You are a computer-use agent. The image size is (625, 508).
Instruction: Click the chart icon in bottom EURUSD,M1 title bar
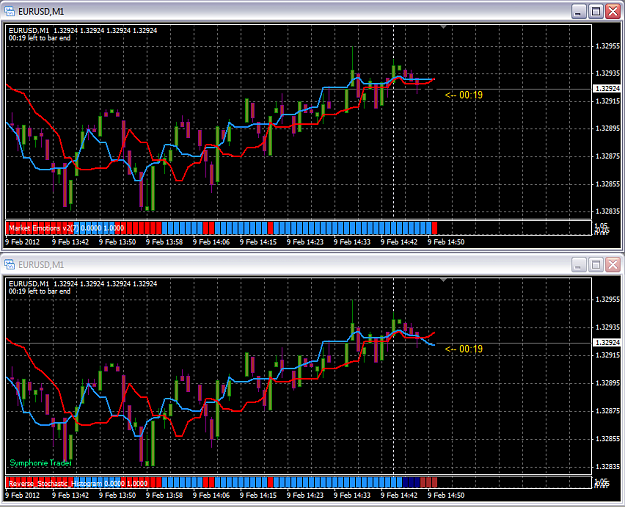click(10, 264)
